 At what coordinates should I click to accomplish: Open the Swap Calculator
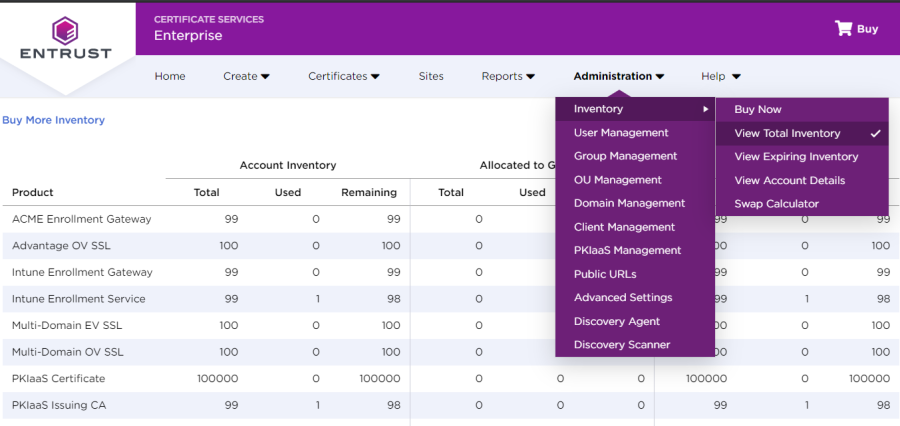coord(776,203)
